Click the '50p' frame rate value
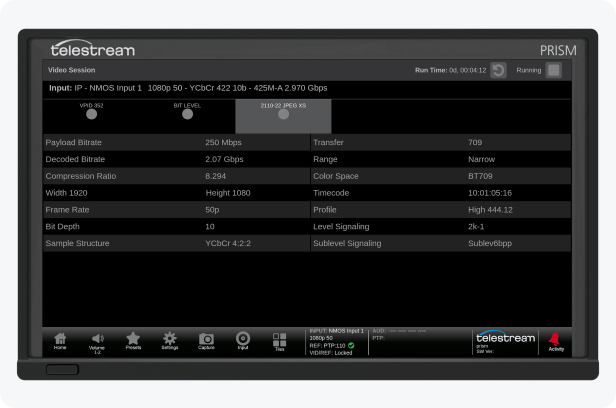This screenshot has width=616, height=408. [x=212, y=210]
